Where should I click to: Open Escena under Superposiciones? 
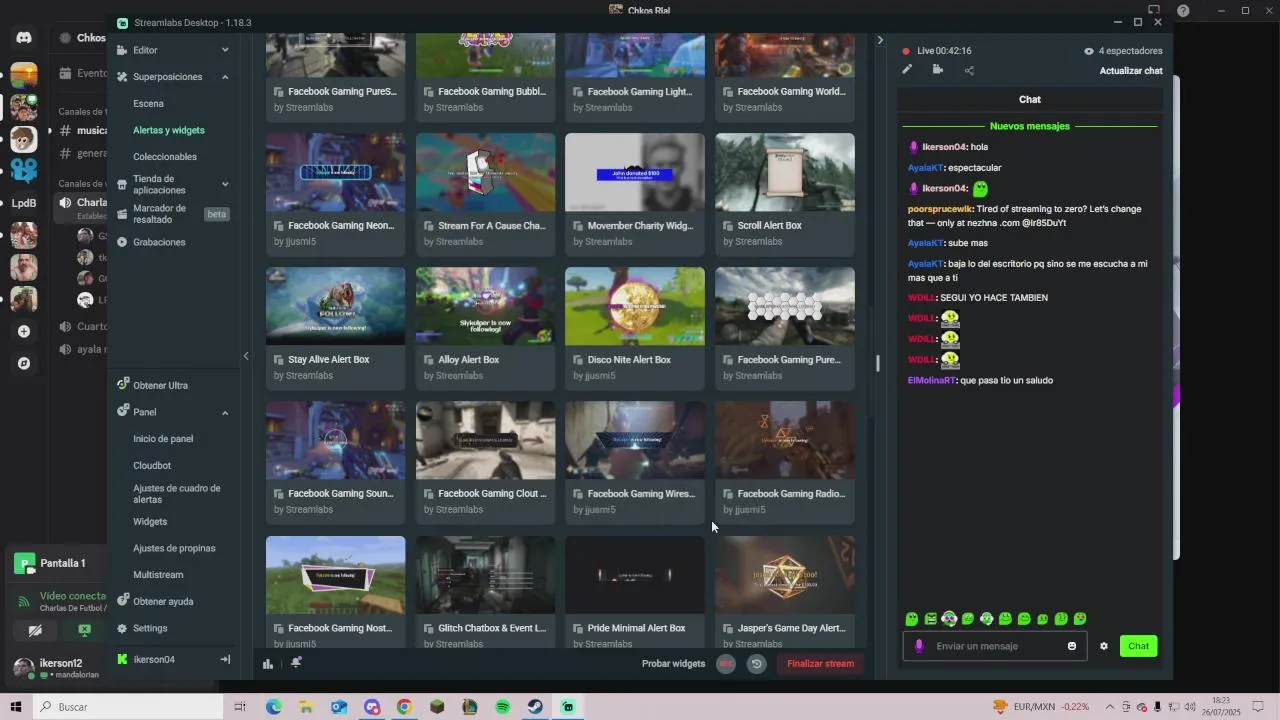(x=148, y=104)
